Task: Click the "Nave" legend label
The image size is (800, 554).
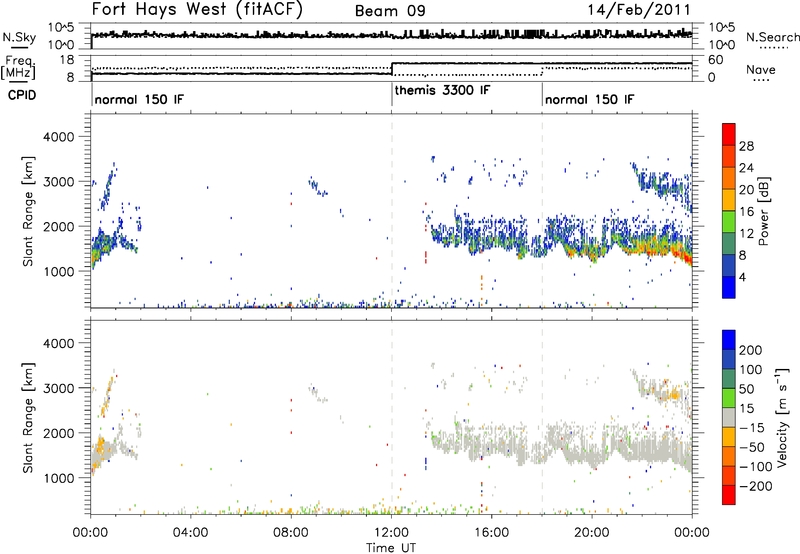Action: [760, 69]
